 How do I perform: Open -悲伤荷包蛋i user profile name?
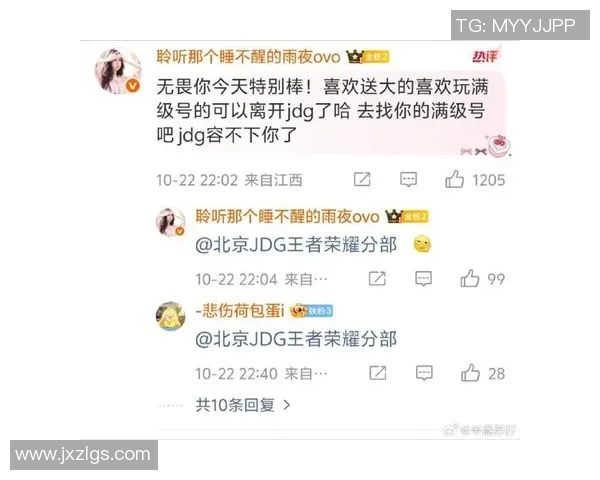[x=240, y=310]
